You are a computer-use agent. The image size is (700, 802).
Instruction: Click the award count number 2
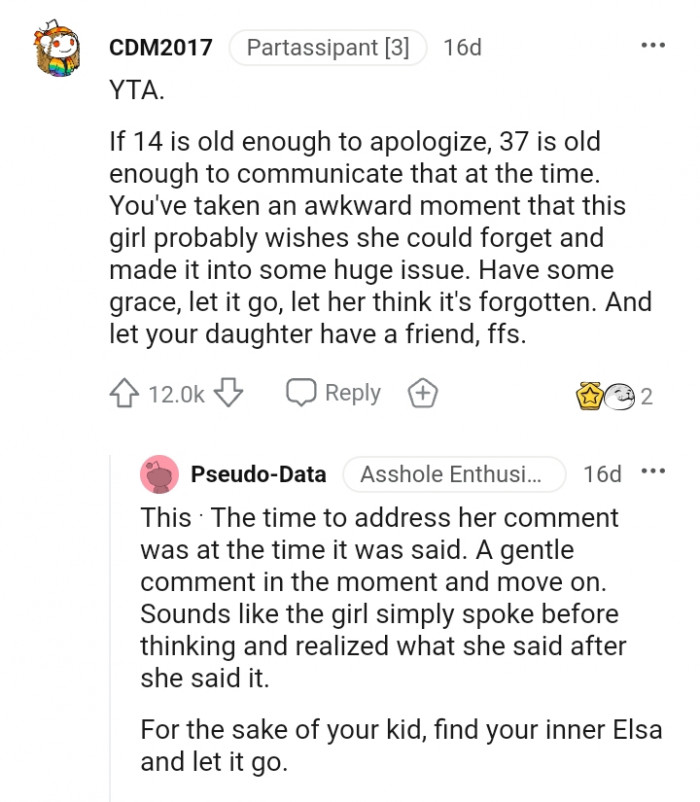click(646, 397)
